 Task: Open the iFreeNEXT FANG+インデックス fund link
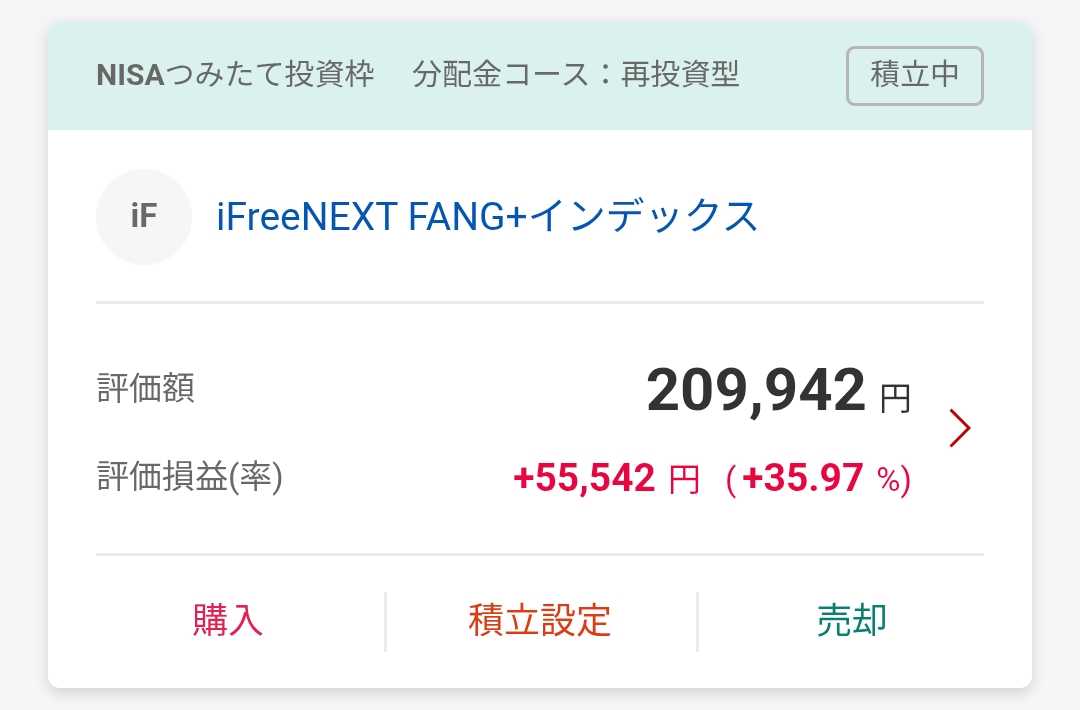coord(487,216)
